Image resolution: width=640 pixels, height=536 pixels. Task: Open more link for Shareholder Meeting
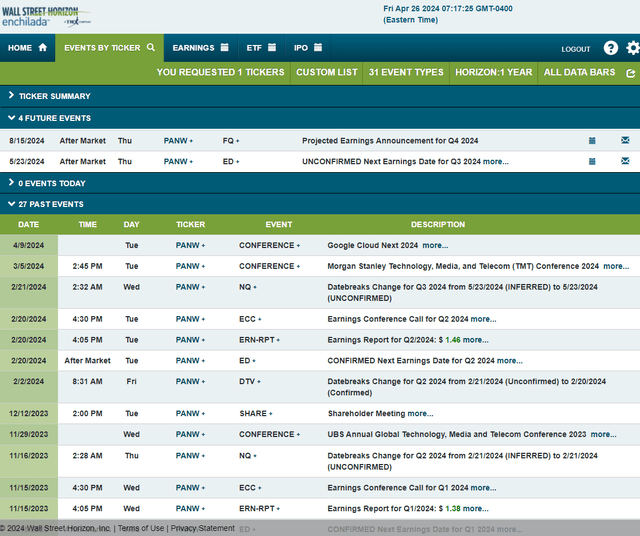point(420,414)
